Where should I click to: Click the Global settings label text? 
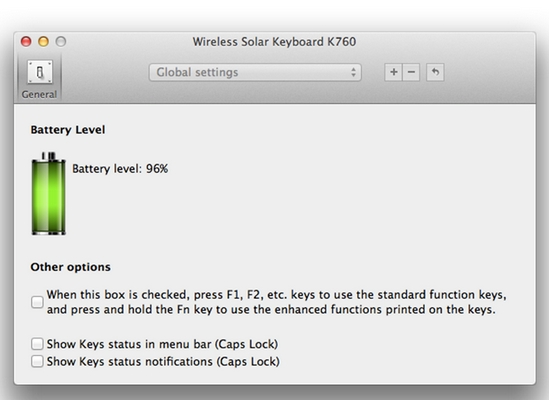click(197, 73)
